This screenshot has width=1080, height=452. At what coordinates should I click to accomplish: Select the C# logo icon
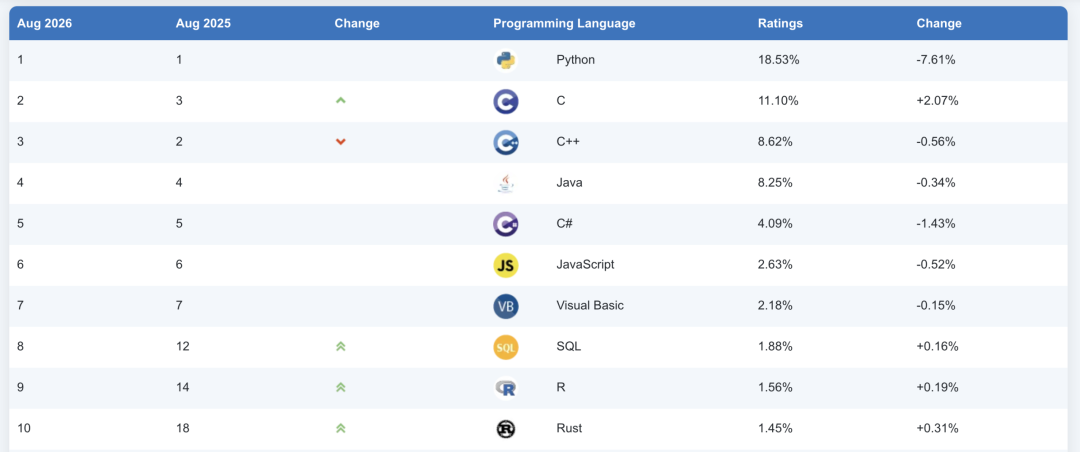coord(506,224)
